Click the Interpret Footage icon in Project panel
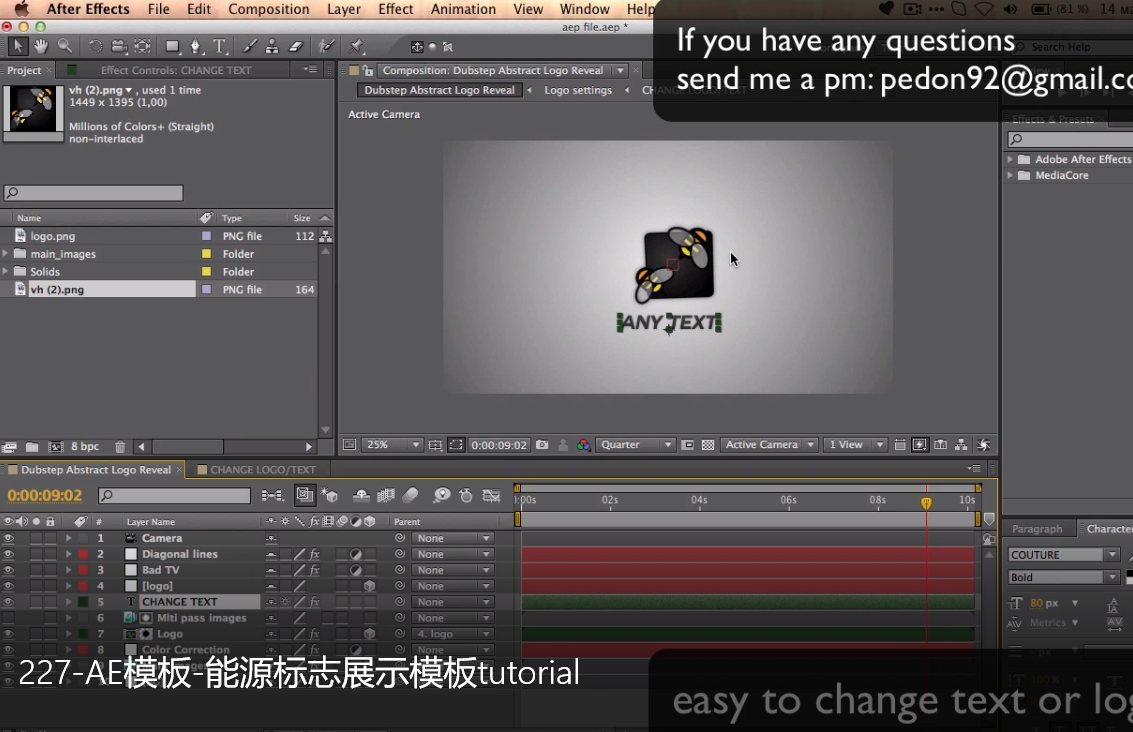The height and width of the screenshot is (732, 1133). (9, 447)
